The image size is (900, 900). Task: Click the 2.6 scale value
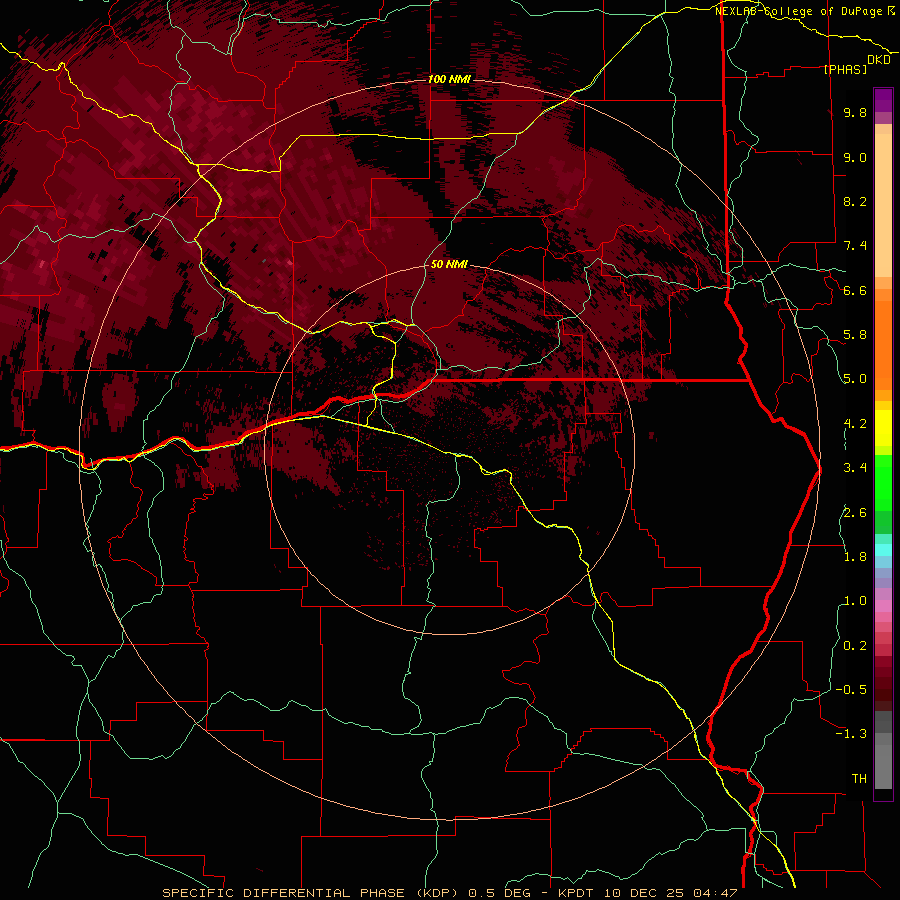point(855,513)
